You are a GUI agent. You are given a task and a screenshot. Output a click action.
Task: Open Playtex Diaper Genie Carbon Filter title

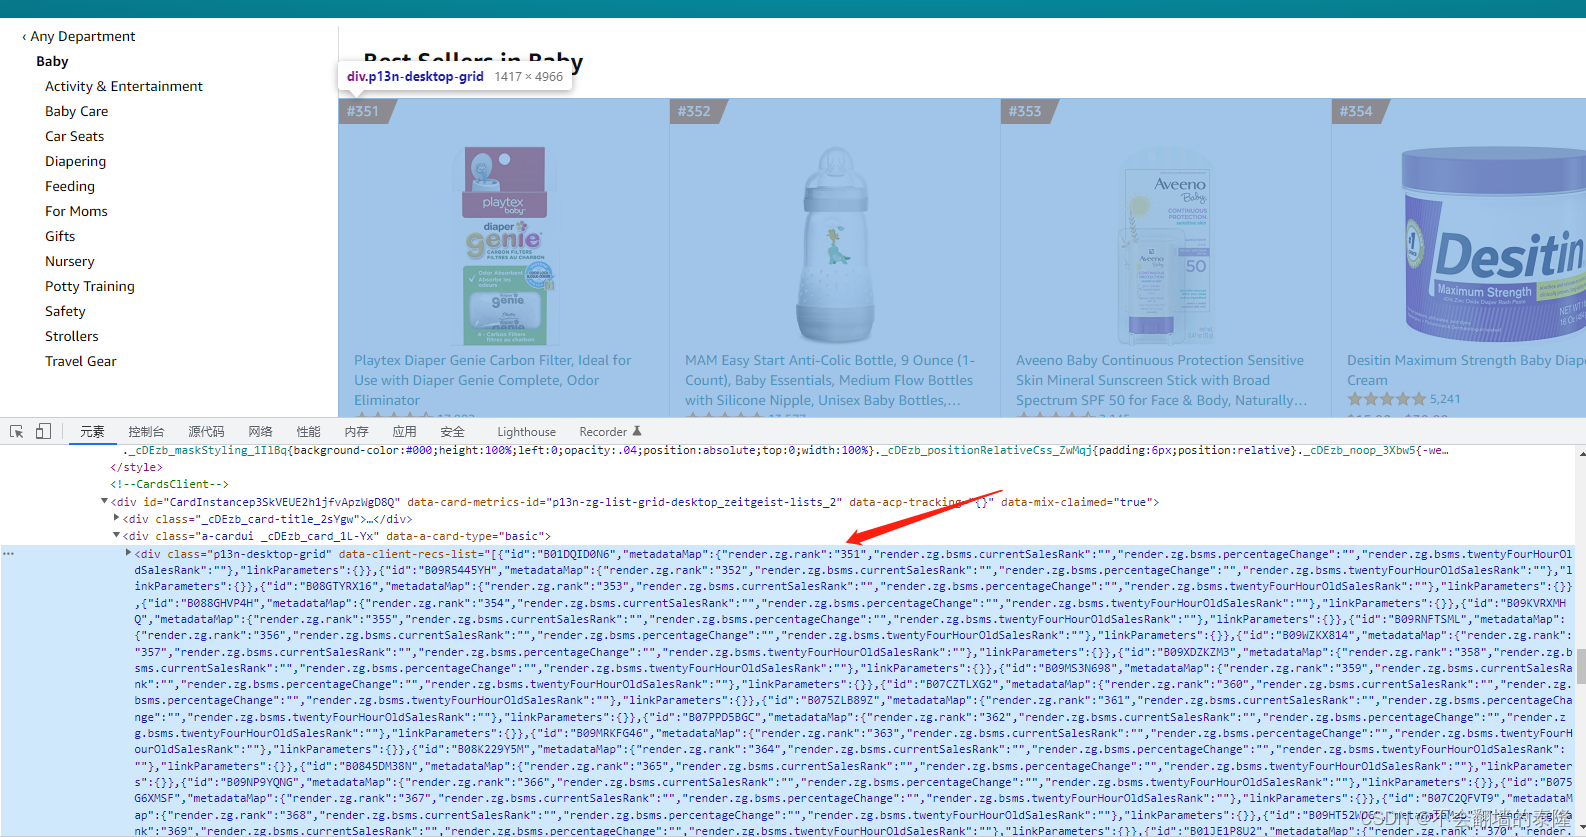493,380
